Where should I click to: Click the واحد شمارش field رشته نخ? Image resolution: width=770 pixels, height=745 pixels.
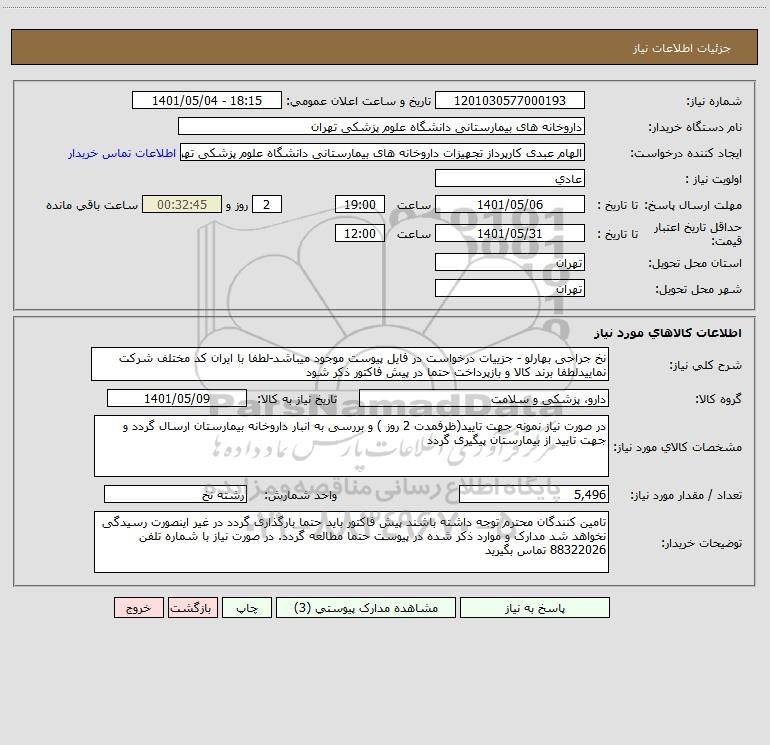pyautogui.click(x=175, y=495)
